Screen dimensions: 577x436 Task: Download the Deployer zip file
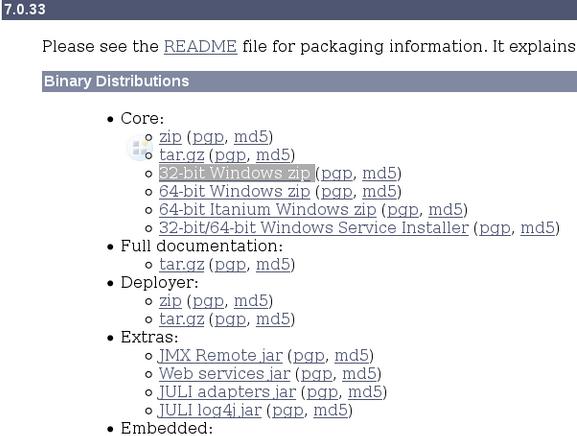[x=170, y=301]
